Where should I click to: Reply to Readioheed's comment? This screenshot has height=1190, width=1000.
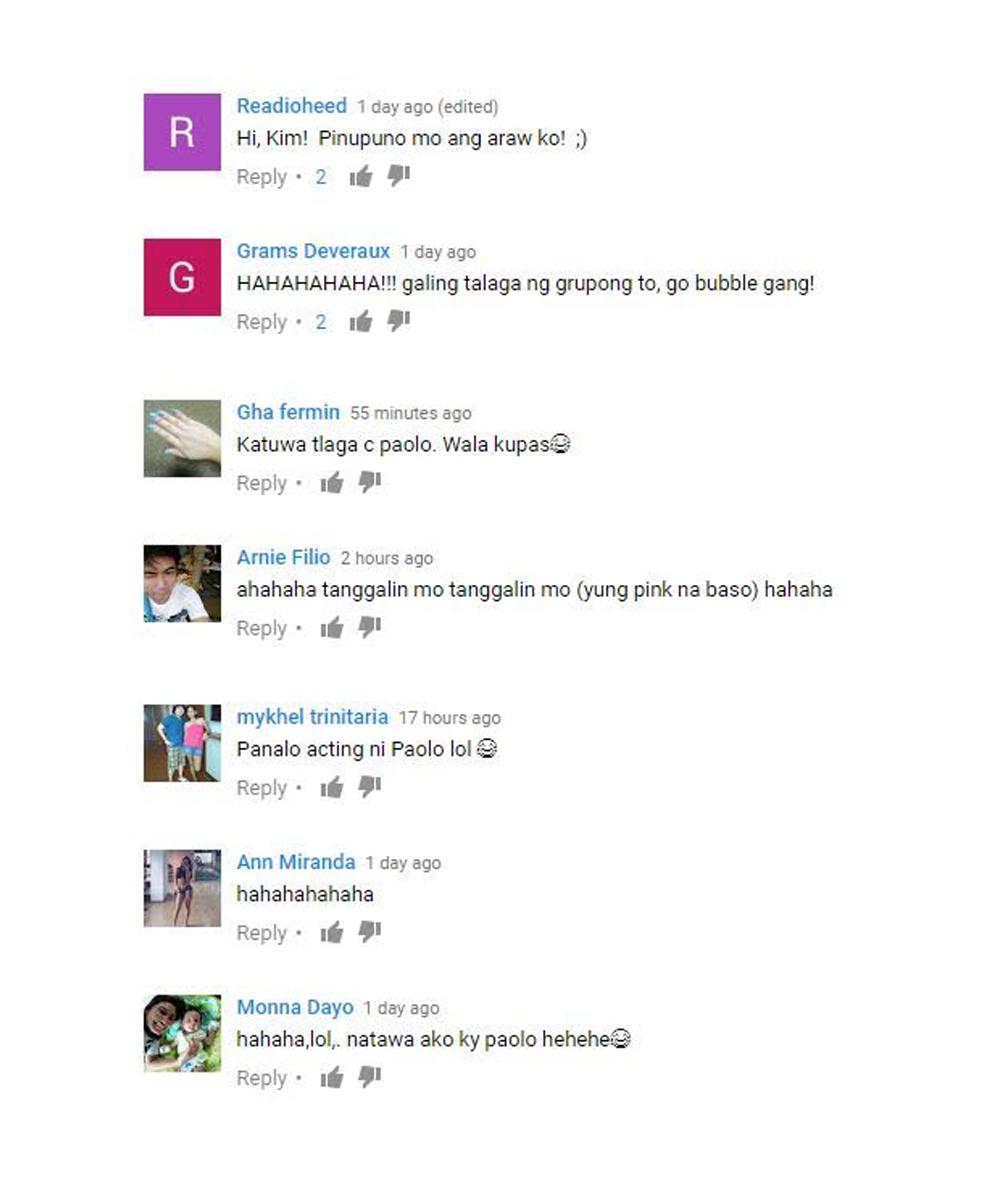tap(262, 177)
